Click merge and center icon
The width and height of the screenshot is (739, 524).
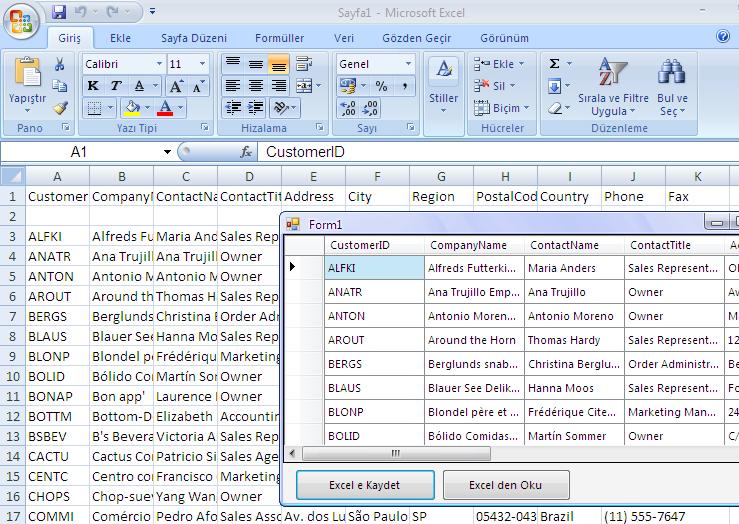(x=304, y=85)
